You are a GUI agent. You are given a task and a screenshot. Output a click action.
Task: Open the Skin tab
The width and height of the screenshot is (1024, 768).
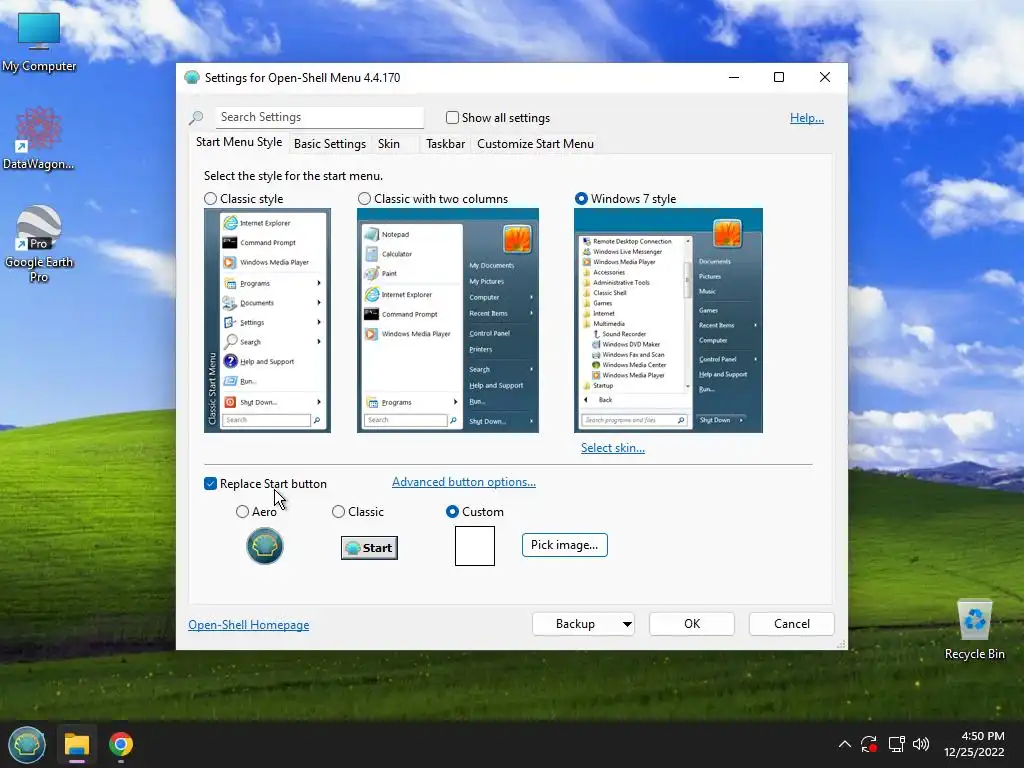point(389,144)
